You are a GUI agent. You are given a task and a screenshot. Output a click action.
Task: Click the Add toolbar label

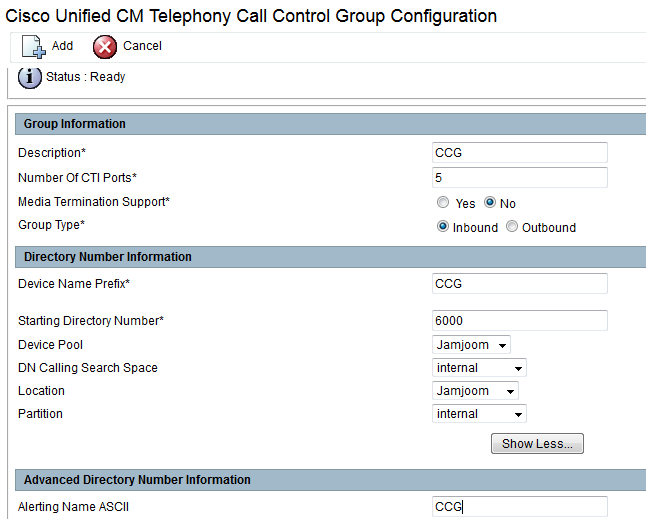click(x=62, y=46)
